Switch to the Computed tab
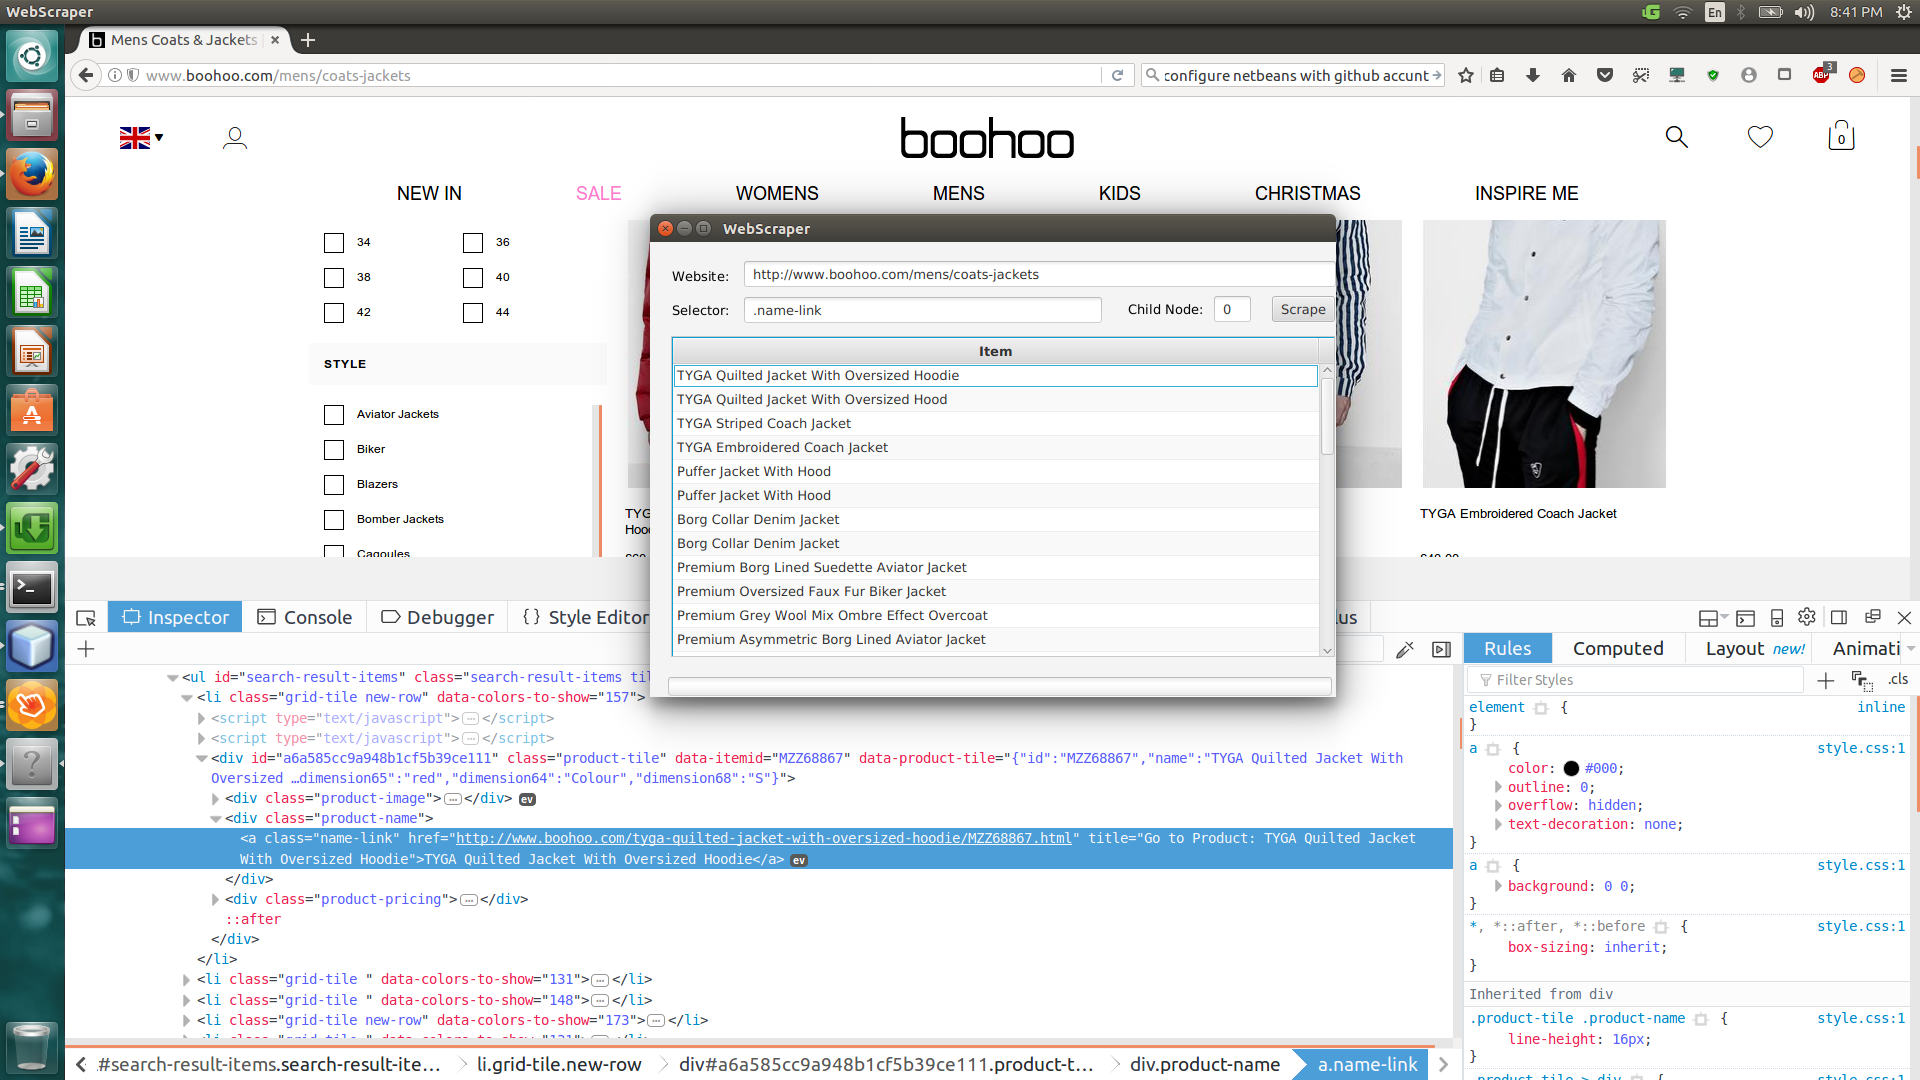The image size is (1920, 1080). 1617,648
